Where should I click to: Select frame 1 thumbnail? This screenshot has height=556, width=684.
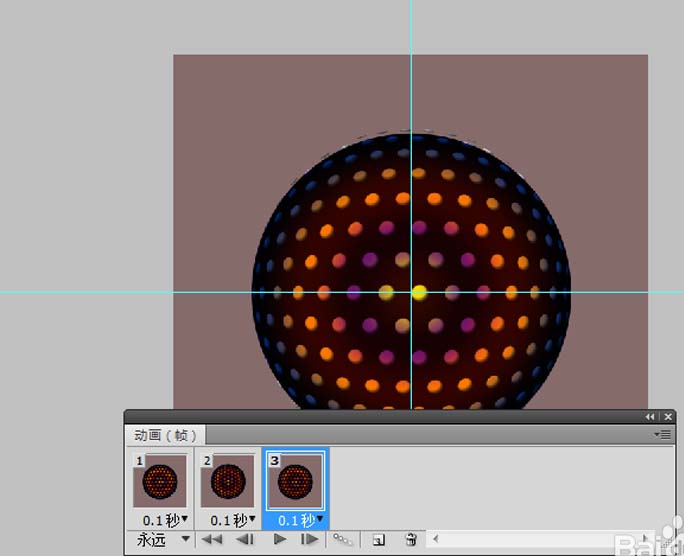pyautogui.click(x=160, y=482)
